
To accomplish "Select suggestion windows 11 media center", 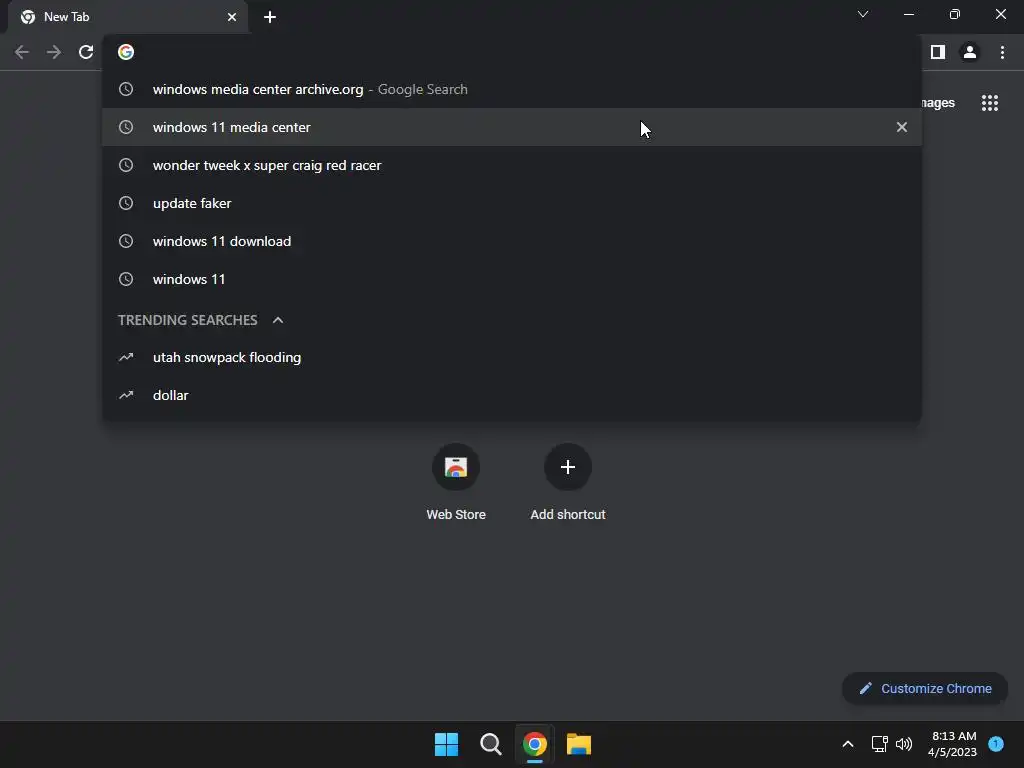I will point(512,127).
